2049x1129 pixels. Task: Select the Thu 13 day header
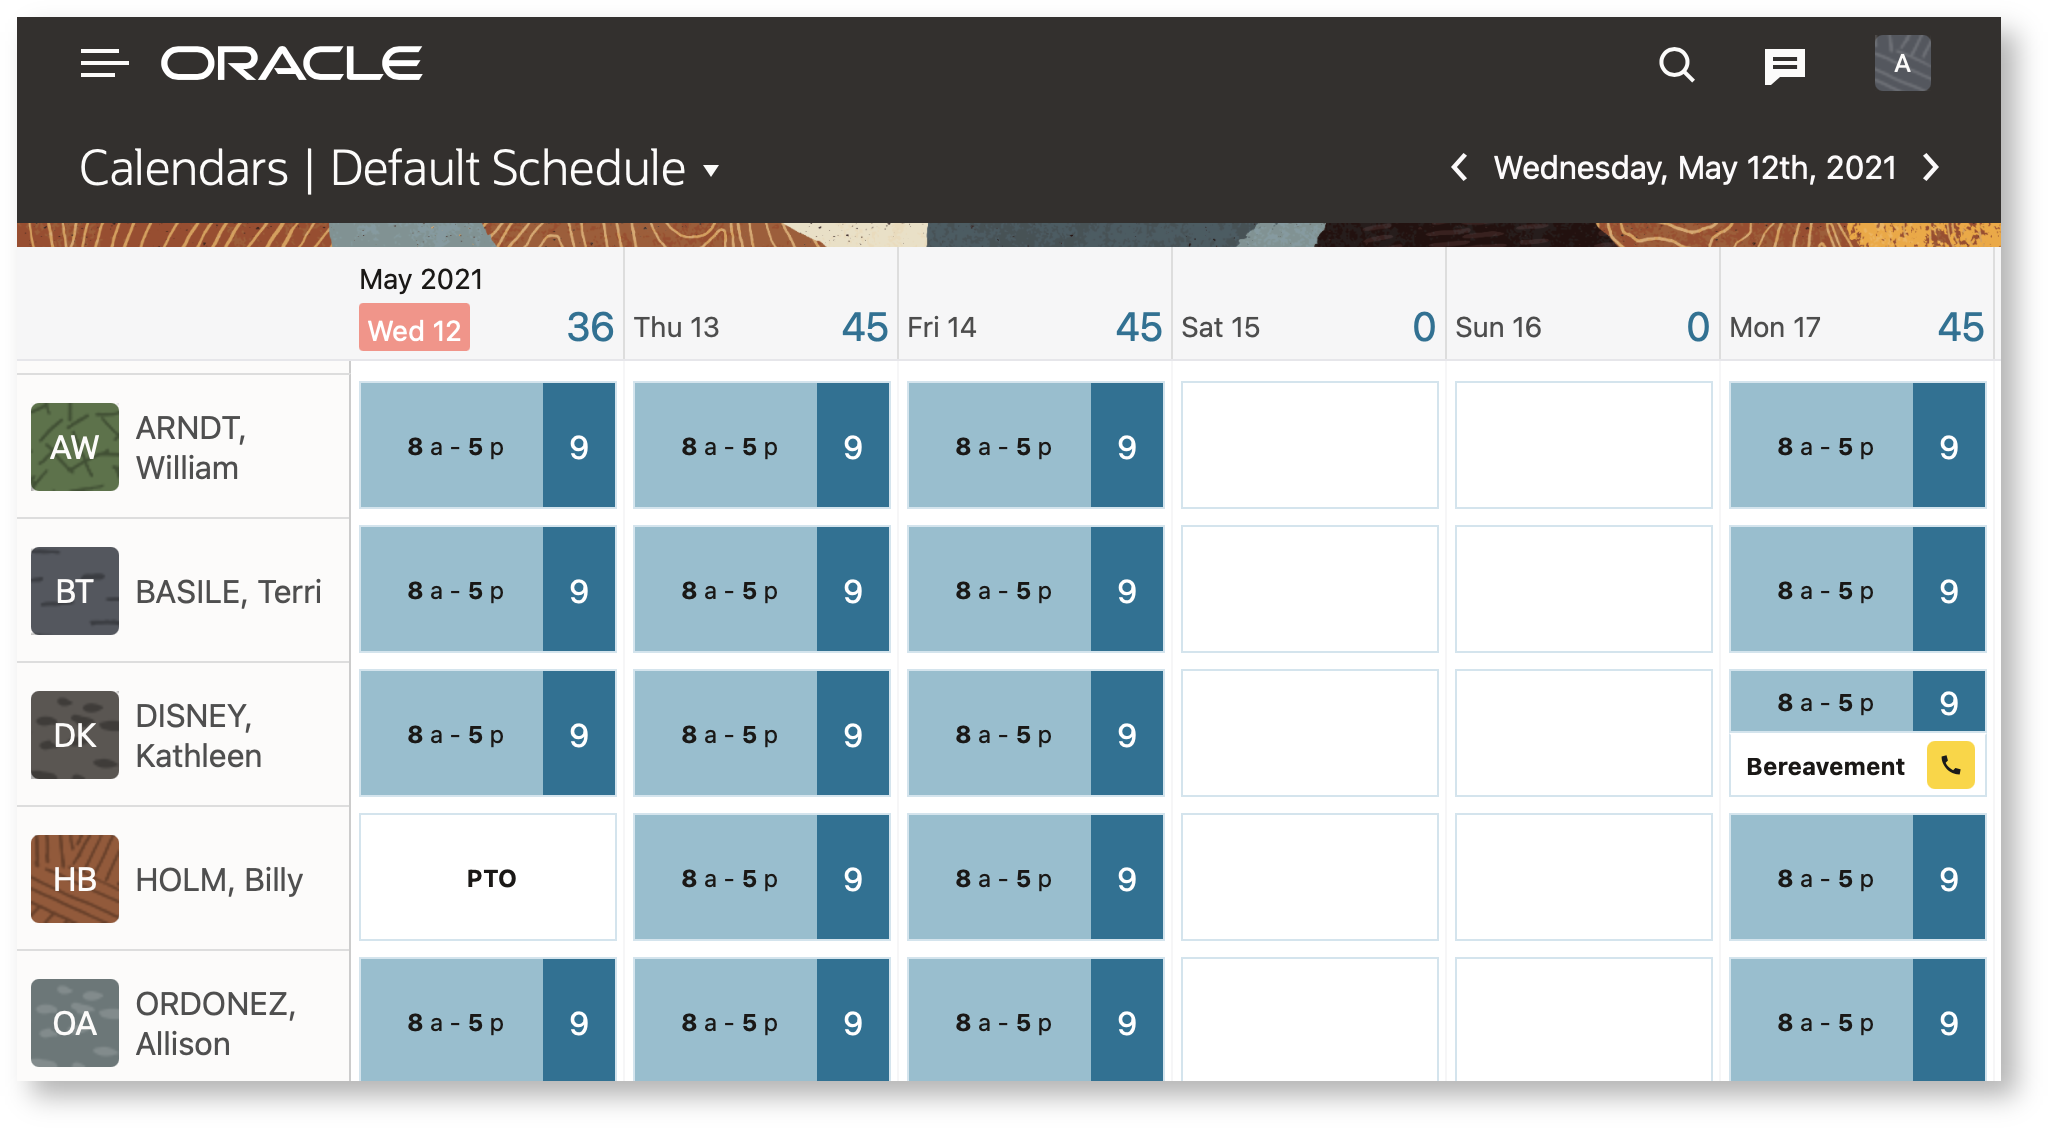point(677,326)
